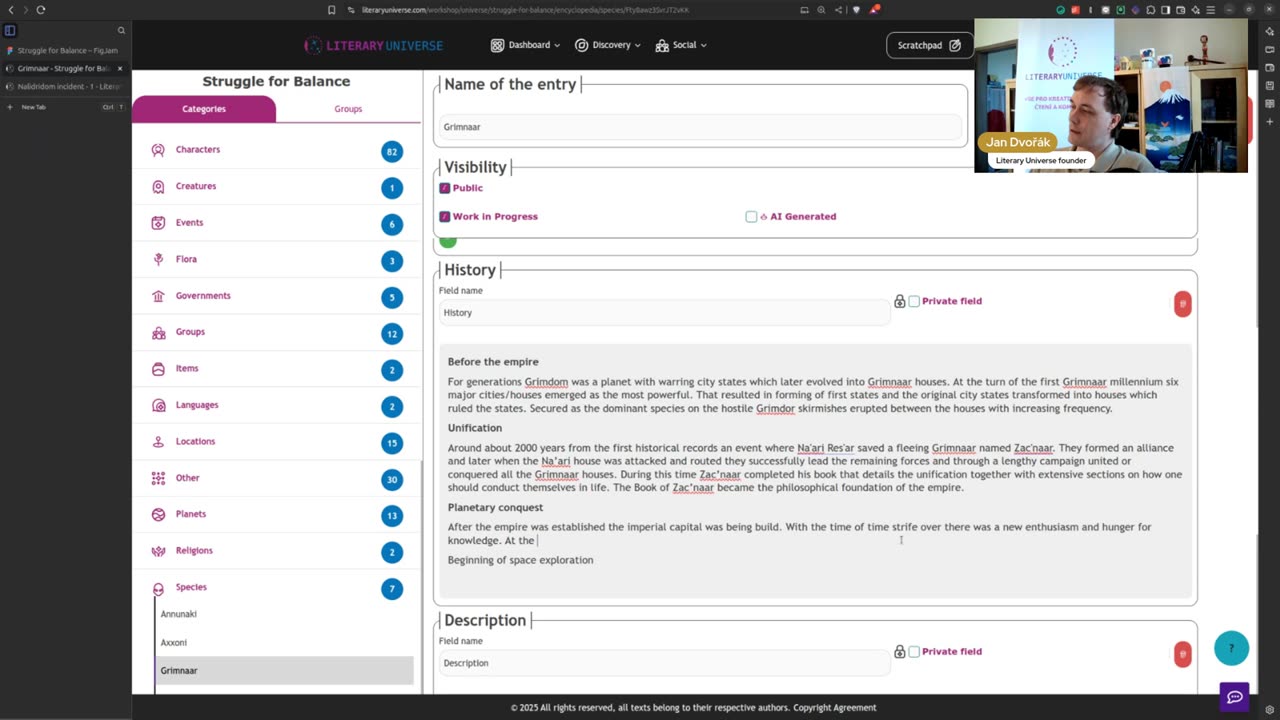
Task: Open the Discovery dropdown menu
Action: click(x=608, y=45)
